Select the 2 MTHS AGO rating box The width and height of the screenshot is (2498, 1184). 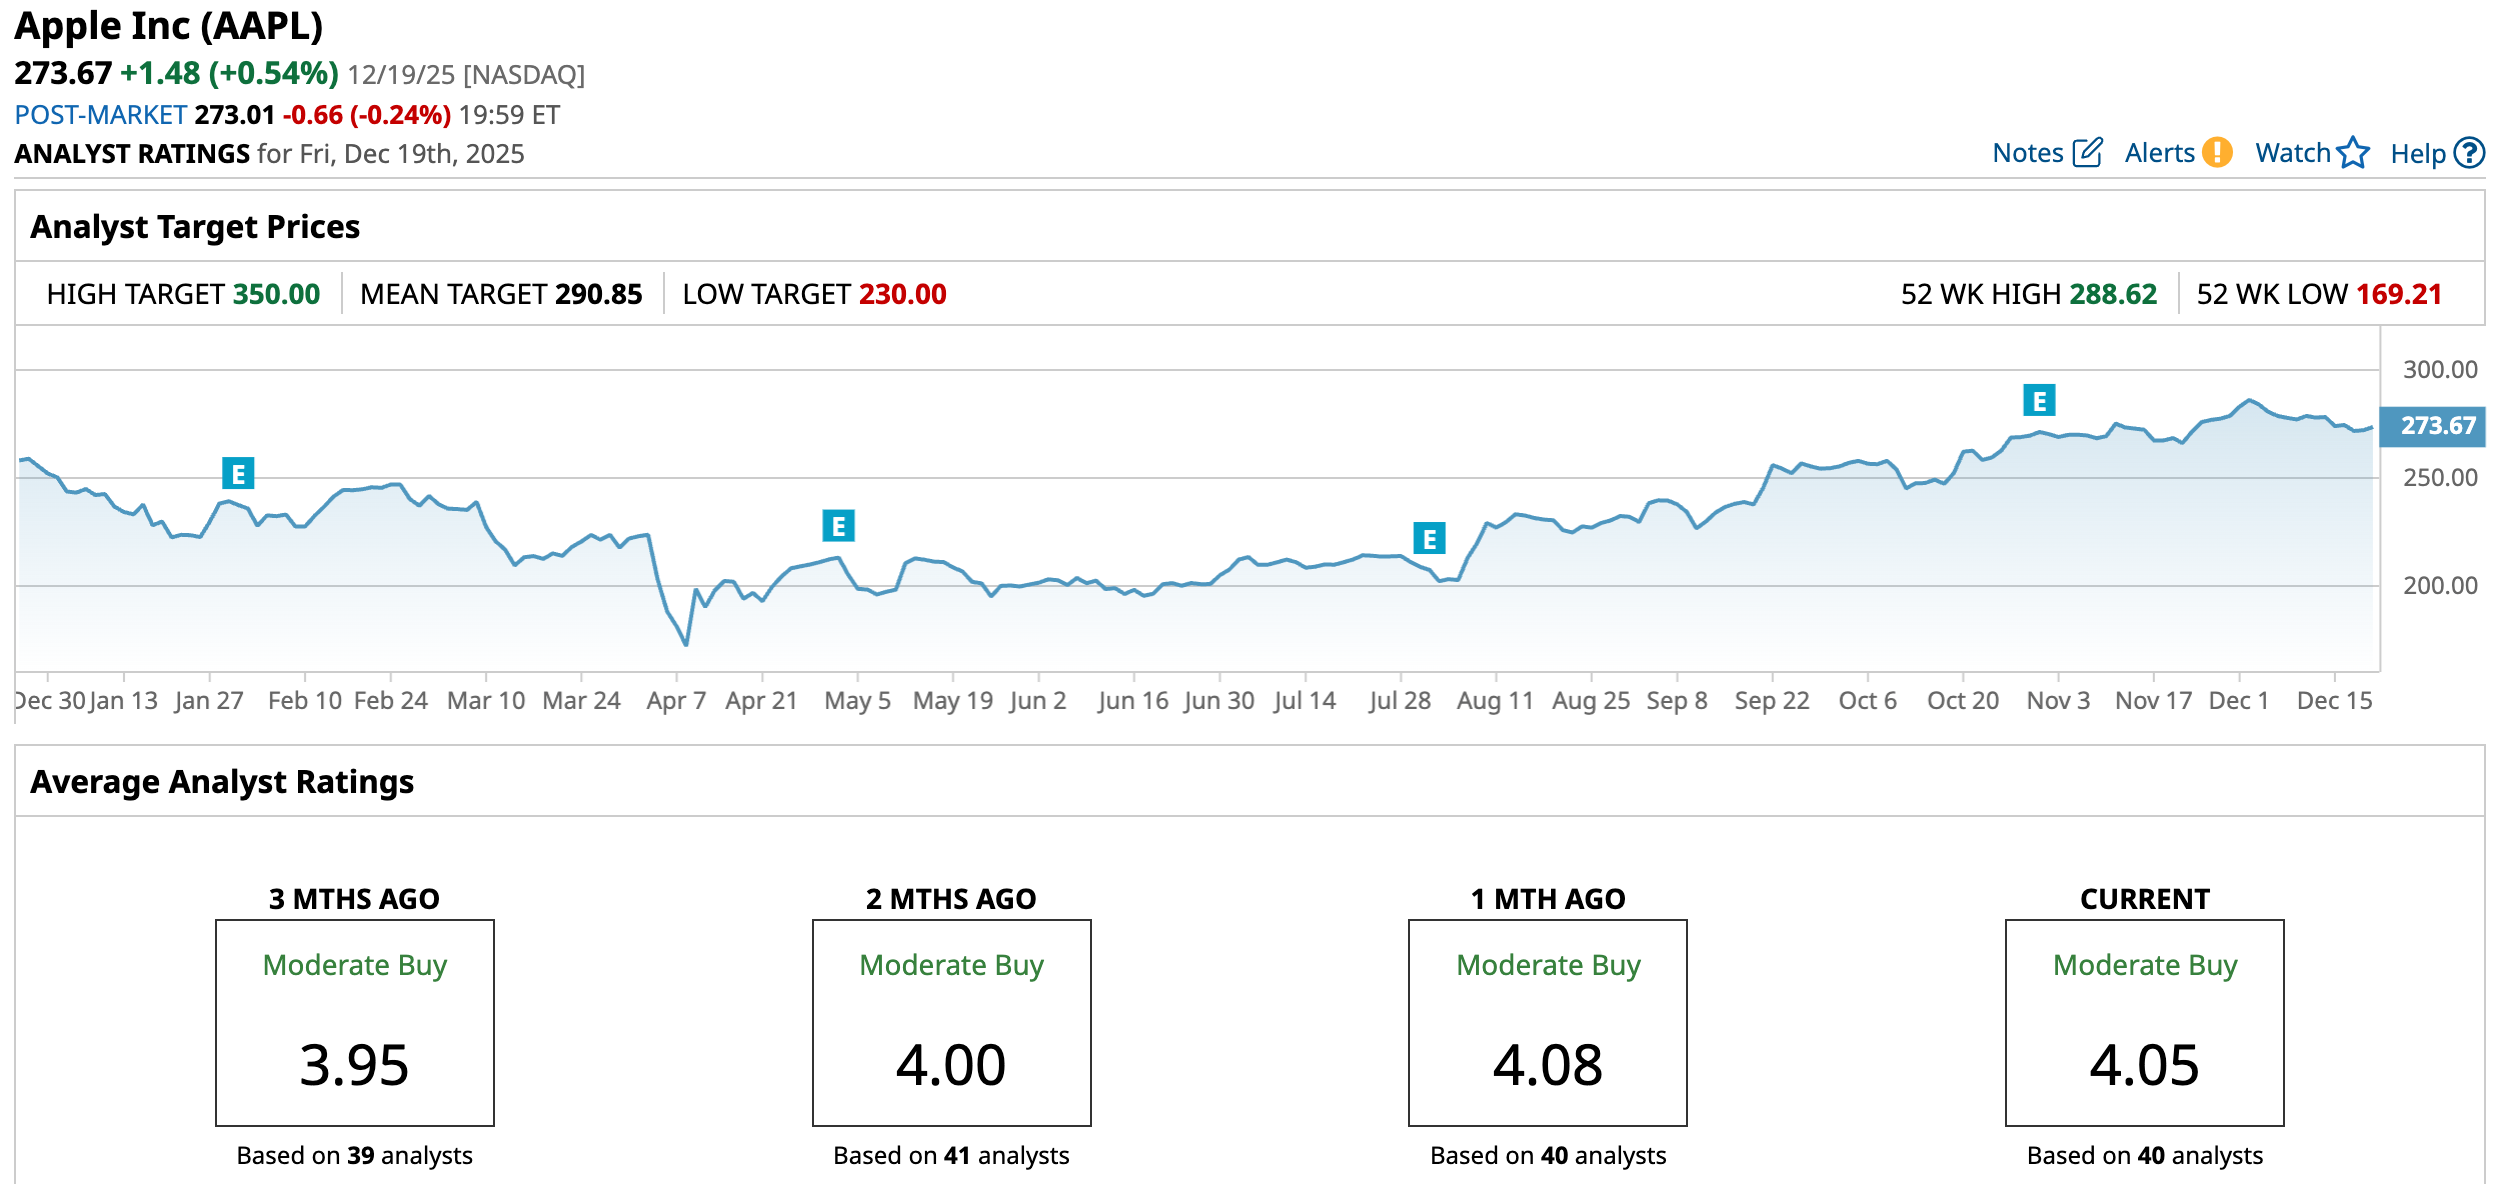click(x=951, y=1022)
